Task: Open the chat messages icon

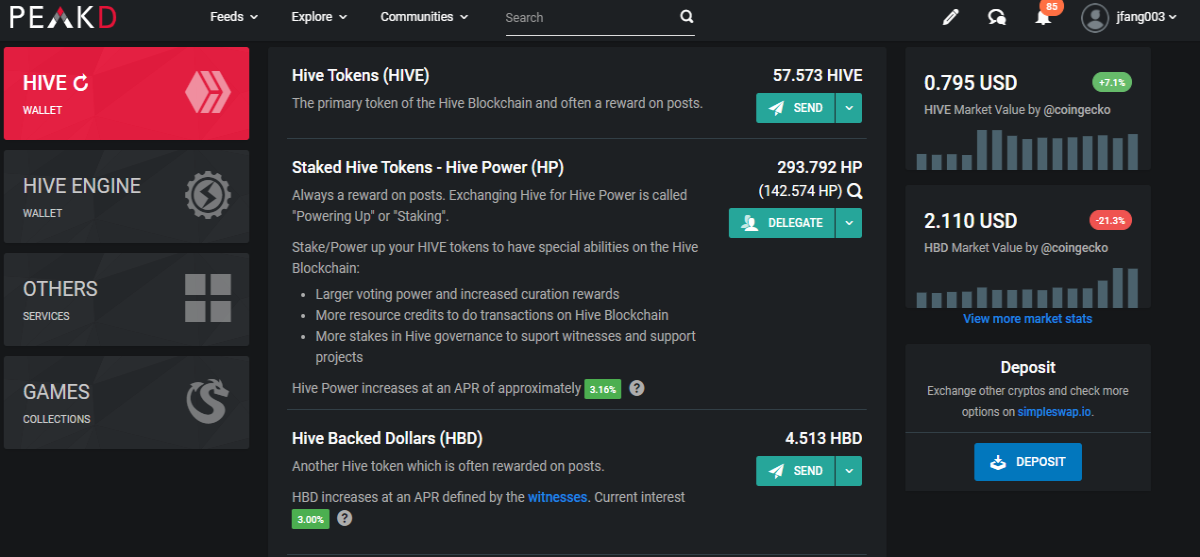Action: tap(997, 17)
